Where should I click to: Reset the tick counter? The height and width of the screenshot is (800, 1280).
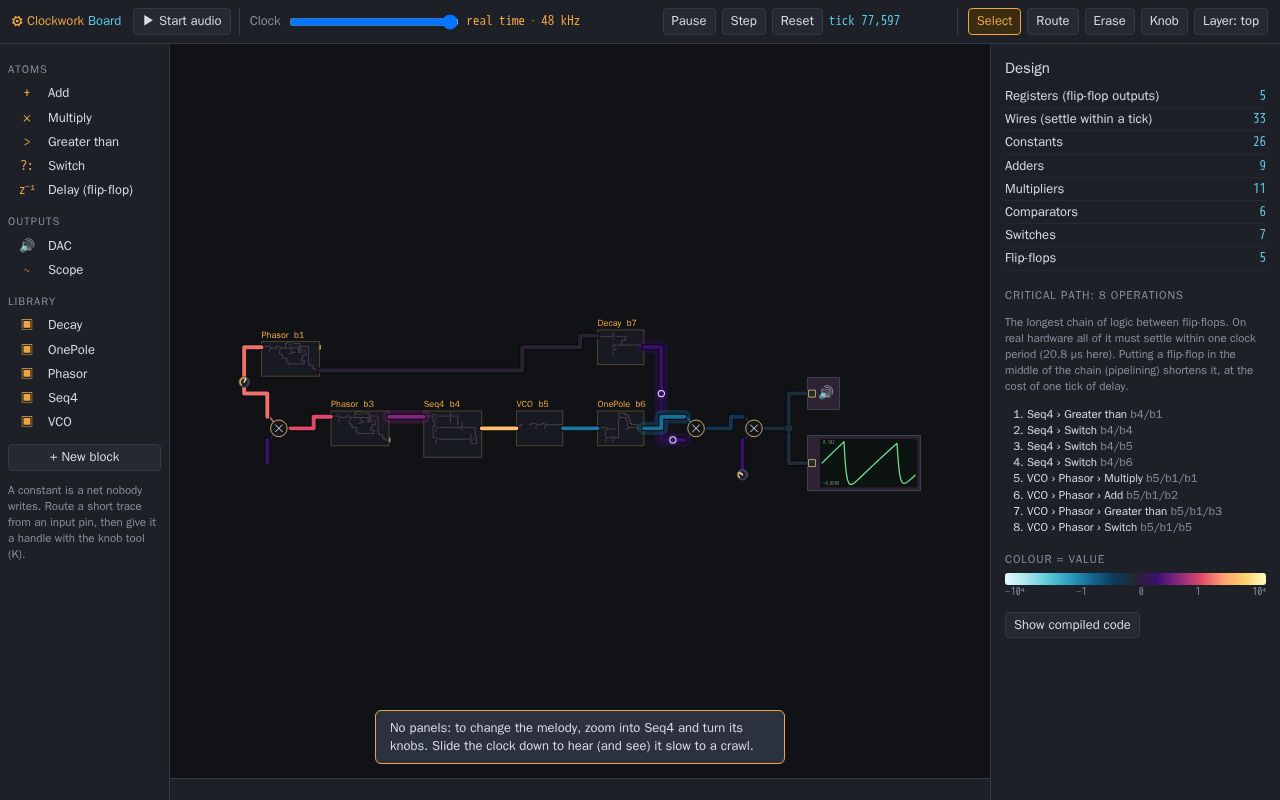[x=797, y=21]
